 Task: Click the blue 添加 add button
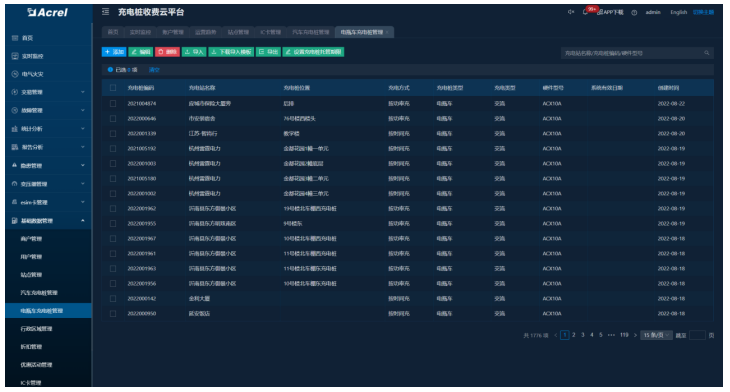coord(114,52)
